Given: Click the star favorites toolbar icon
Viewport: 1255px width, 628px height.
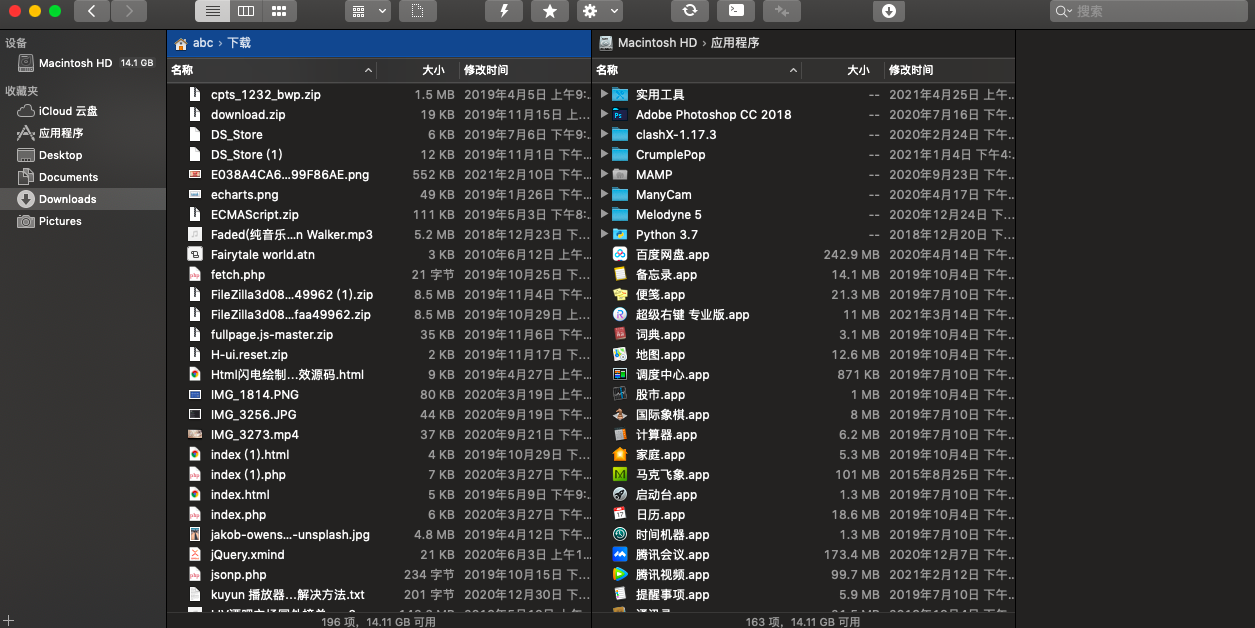Looking at the screenshot, I should 550,11.
